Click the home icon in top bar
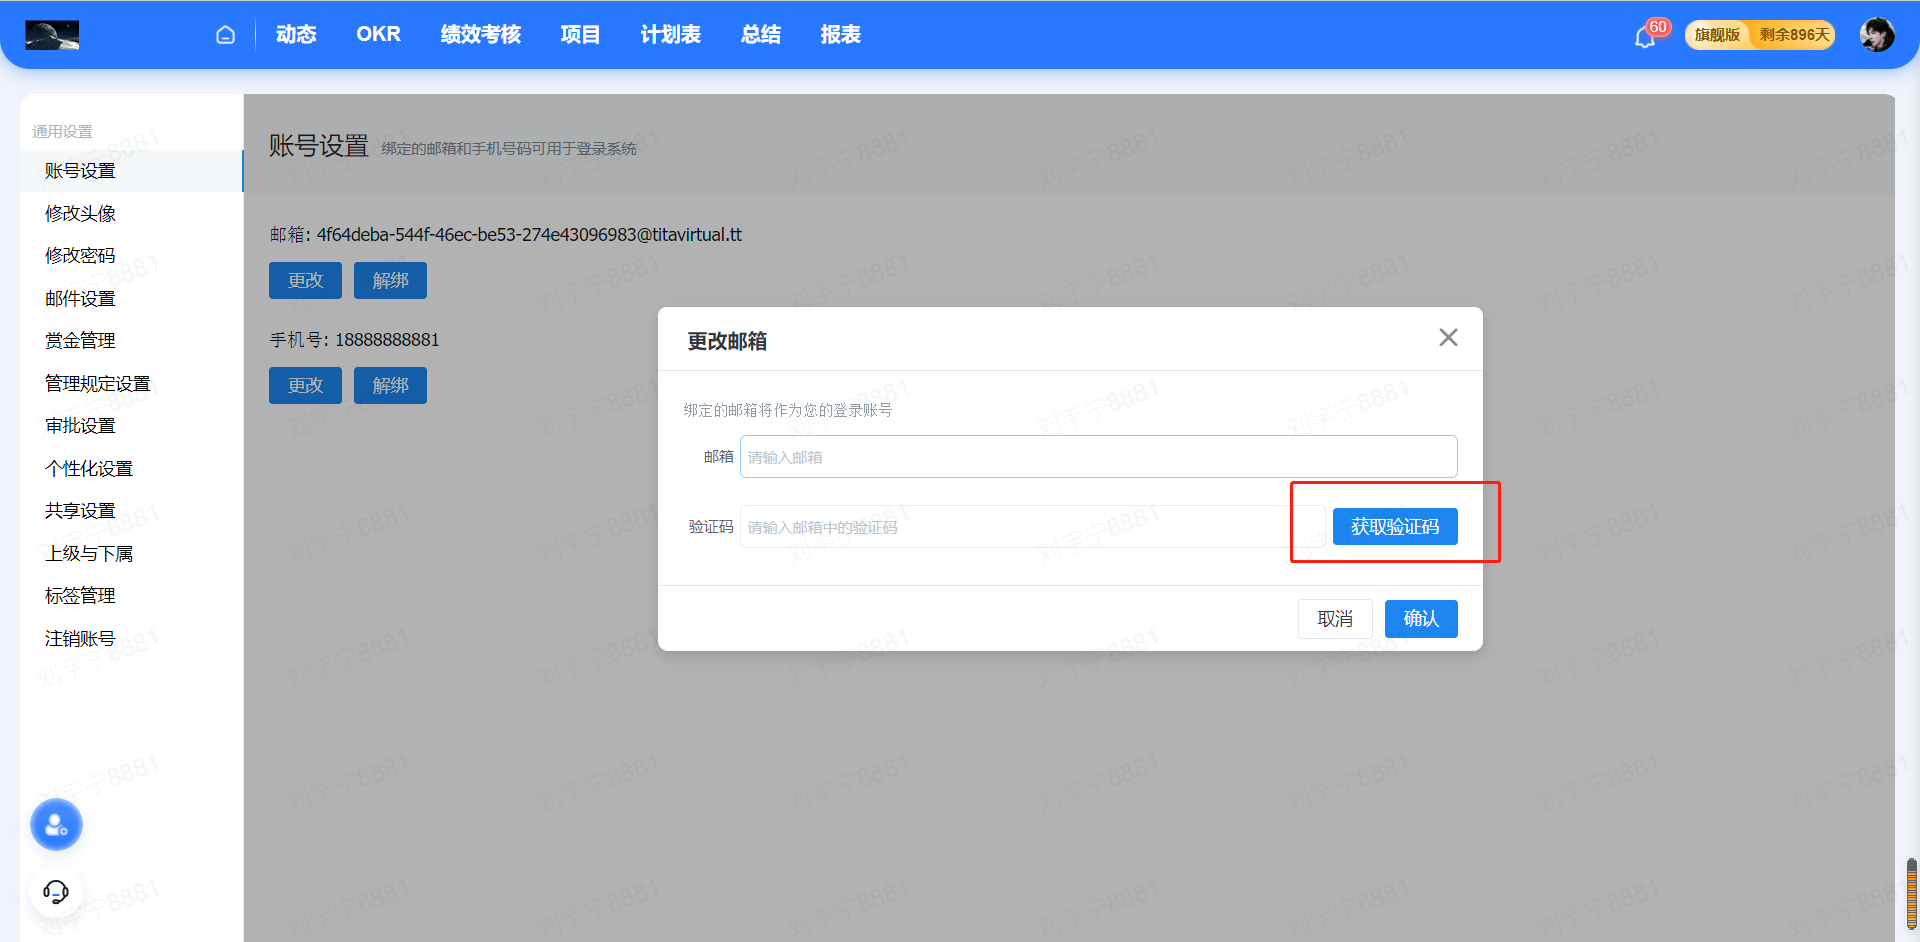 click(226, 35)
